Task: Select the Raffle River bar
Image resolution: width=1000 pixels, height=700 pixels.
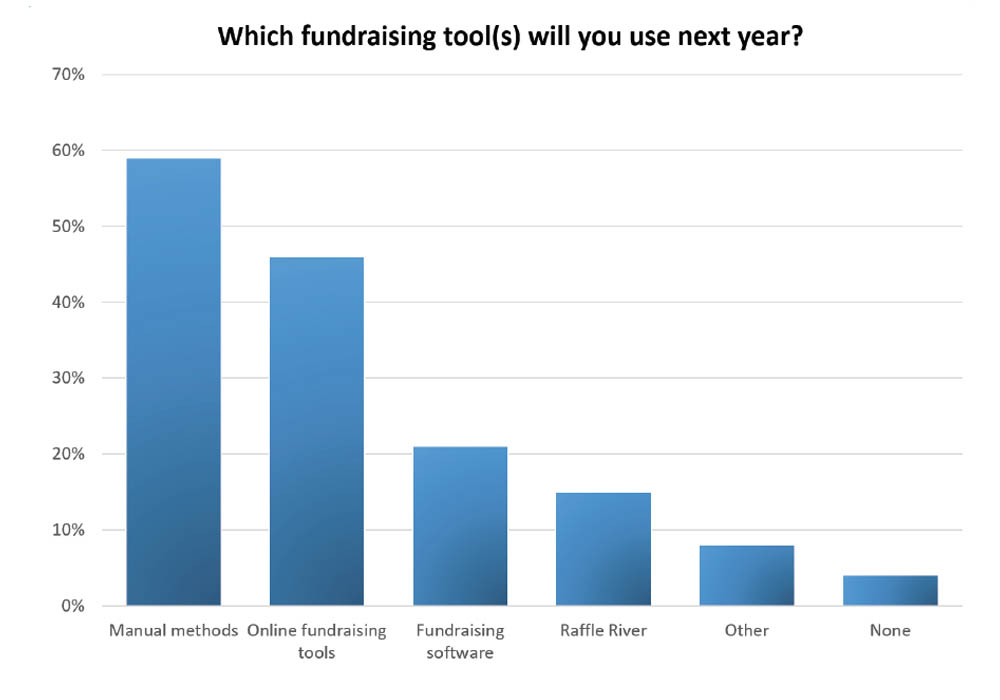Action: [603, 549]
